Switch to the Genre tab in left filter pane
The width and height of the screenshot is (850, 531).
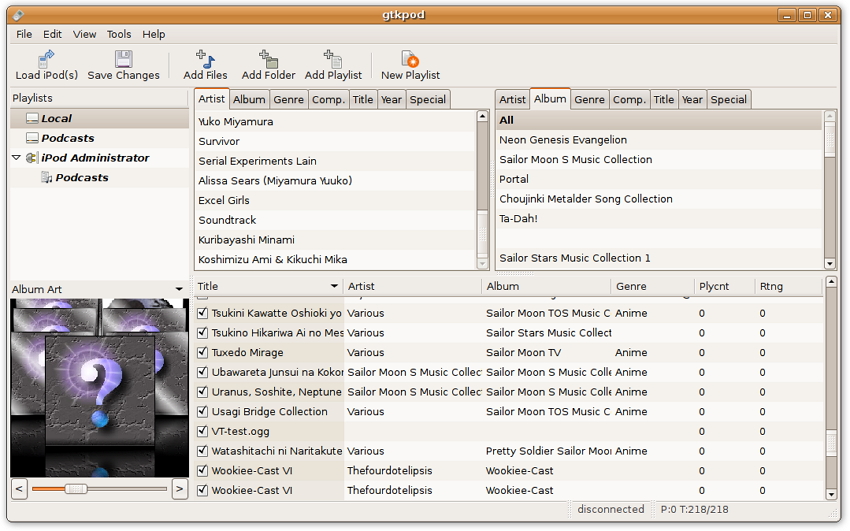point(288,100)
